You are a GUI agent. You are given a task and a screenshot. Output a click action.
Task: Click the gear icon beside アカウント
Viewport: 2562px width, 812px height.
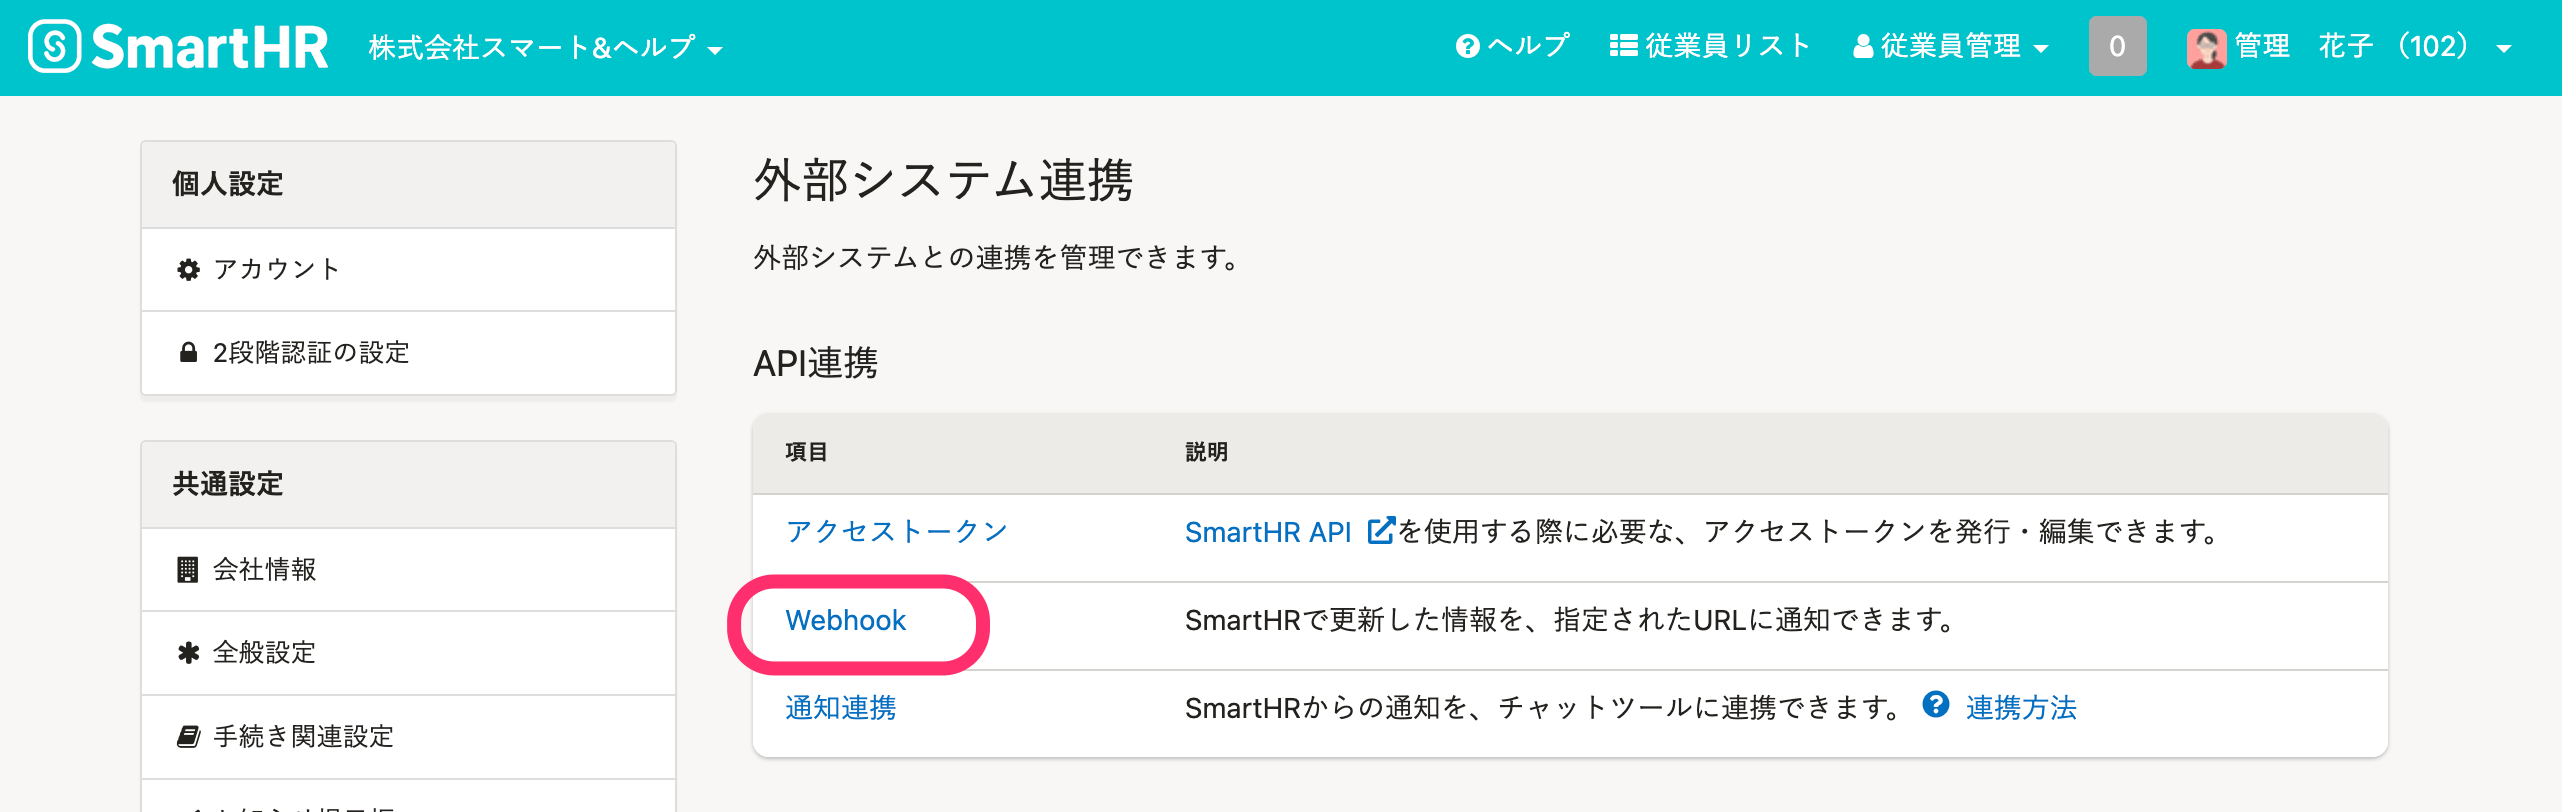point(188,269)
